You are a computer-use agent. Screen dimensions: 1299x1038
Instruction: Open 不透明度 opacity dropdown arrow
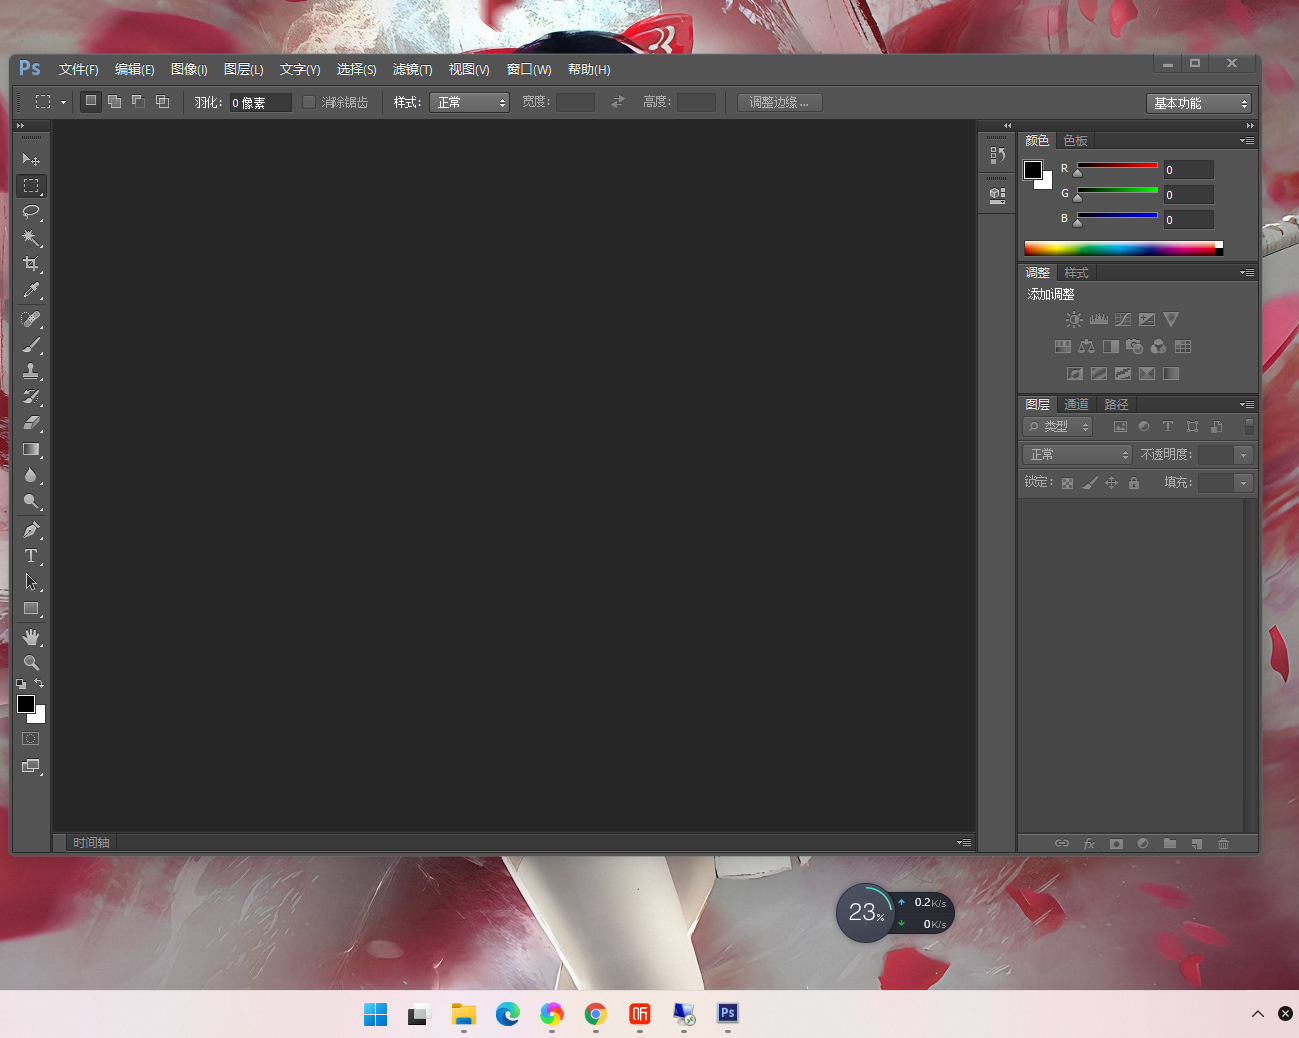(1244, 455)
